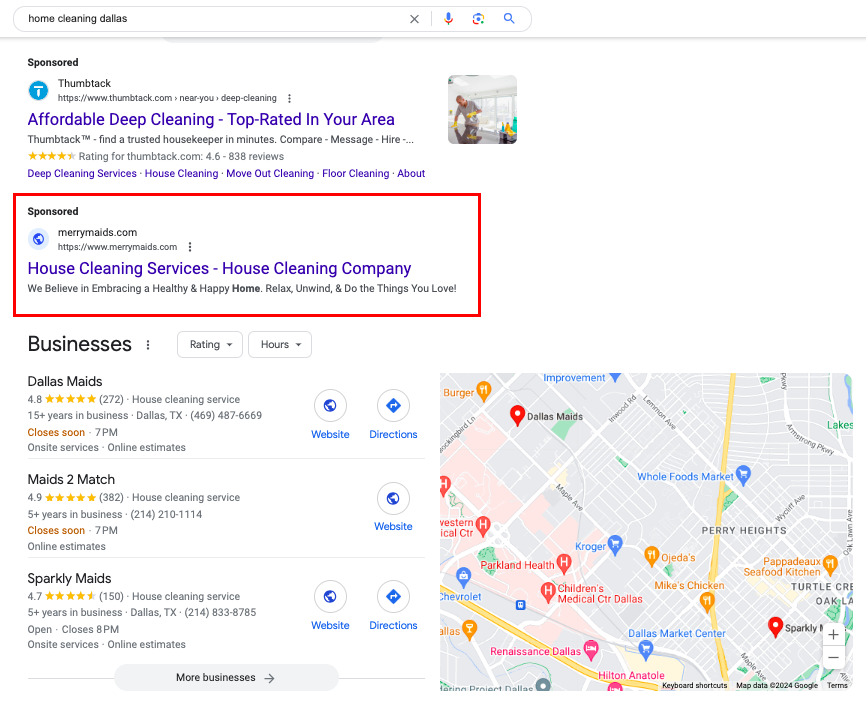Screen dimensions: 866x704
Task: Select the Thumbtack logo in the sponsored result
Action: tap(37, 91)
